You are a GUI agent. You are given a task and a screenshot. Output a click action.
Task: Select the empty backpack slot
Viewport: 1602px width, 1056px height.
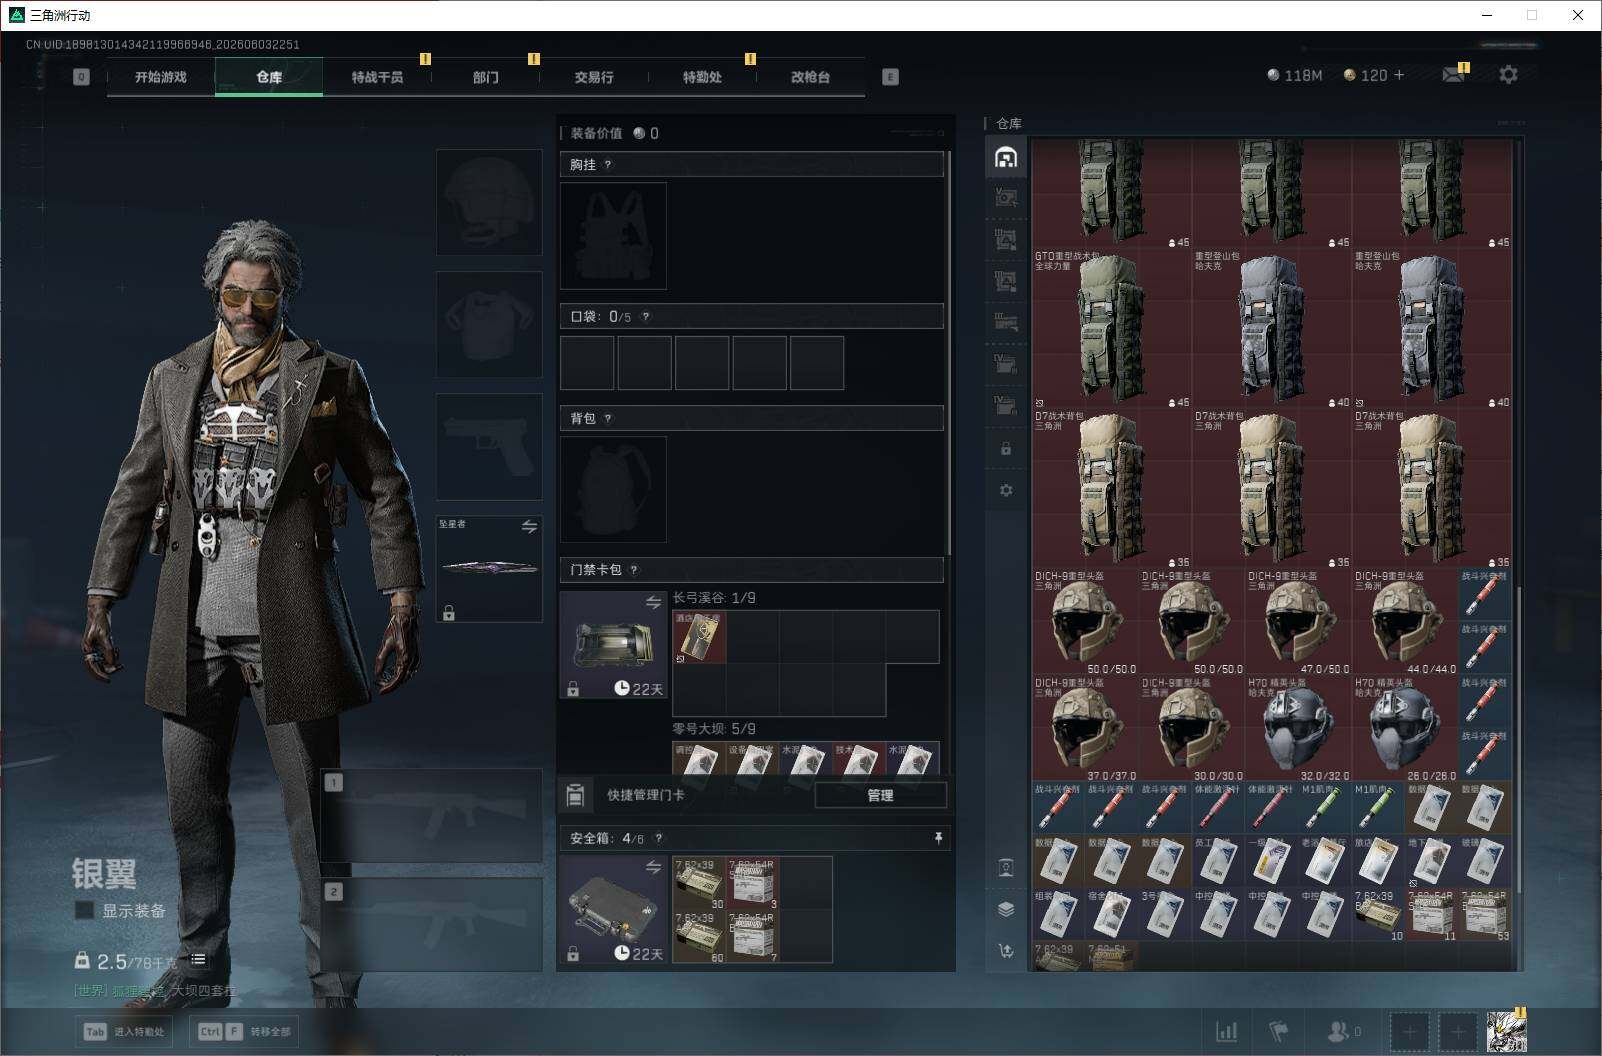click(613, 489)
